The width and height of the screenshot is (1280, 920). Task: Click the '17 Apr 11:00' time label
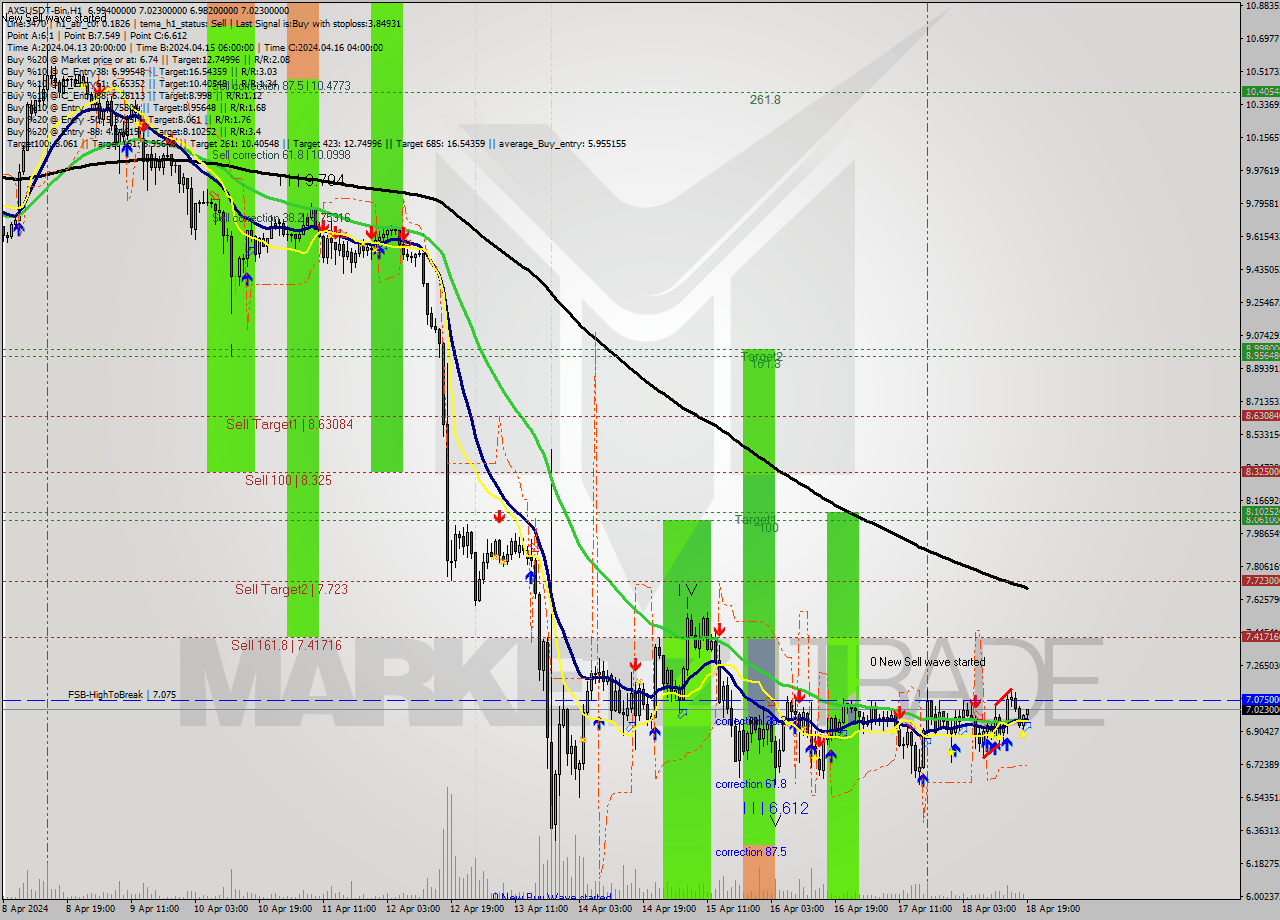(925, 909)
